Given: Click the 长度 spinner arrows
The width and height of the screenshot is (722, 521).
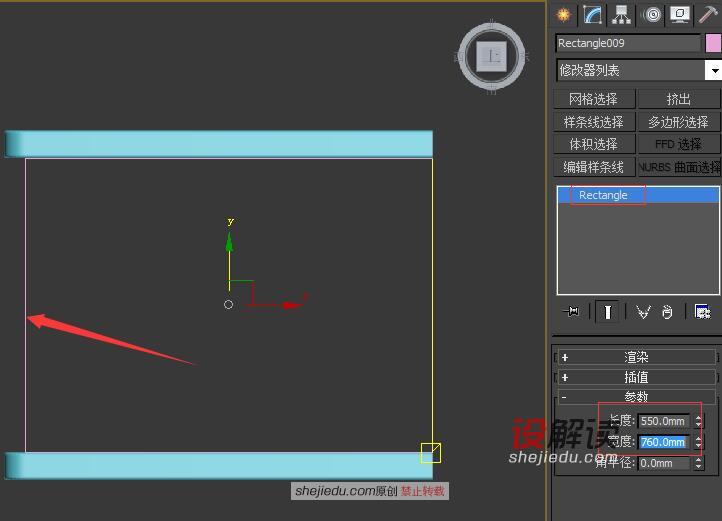Looking at the screenshot, I should pos(699,421).
